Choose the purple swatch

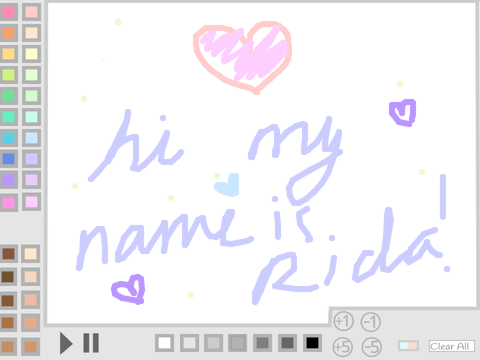(9, 180)
